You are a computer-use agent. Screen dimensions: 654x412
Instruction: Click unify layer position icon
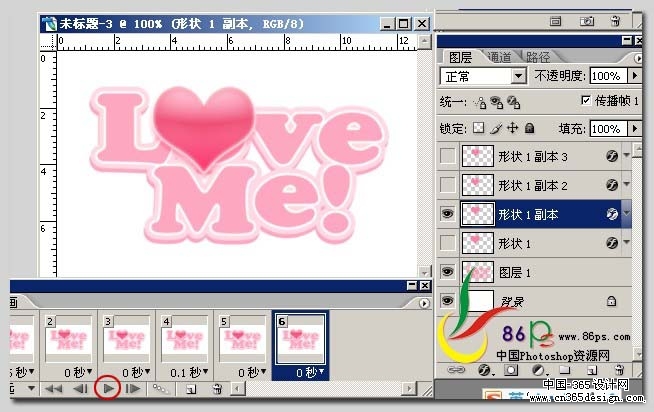(480, 102)
